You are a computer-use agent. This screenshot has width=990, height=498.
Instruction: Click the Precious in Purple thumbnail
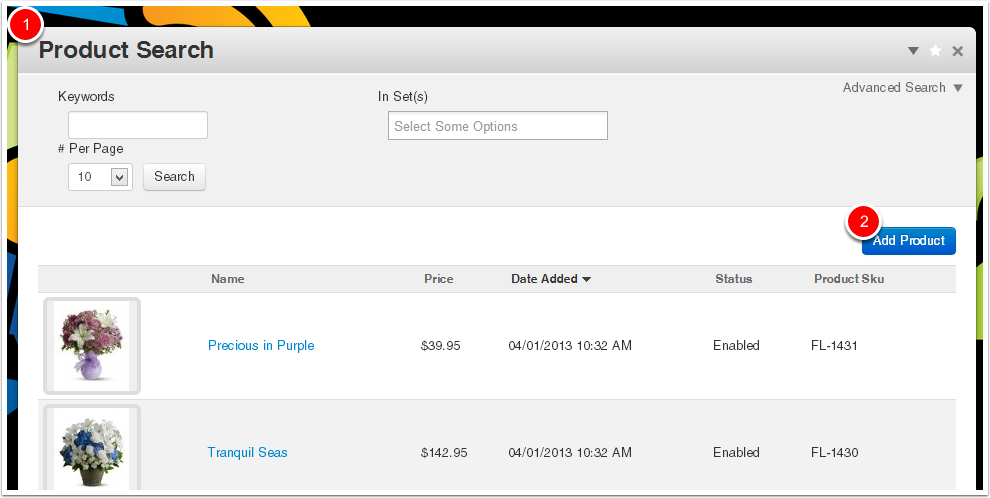(92, 346)
